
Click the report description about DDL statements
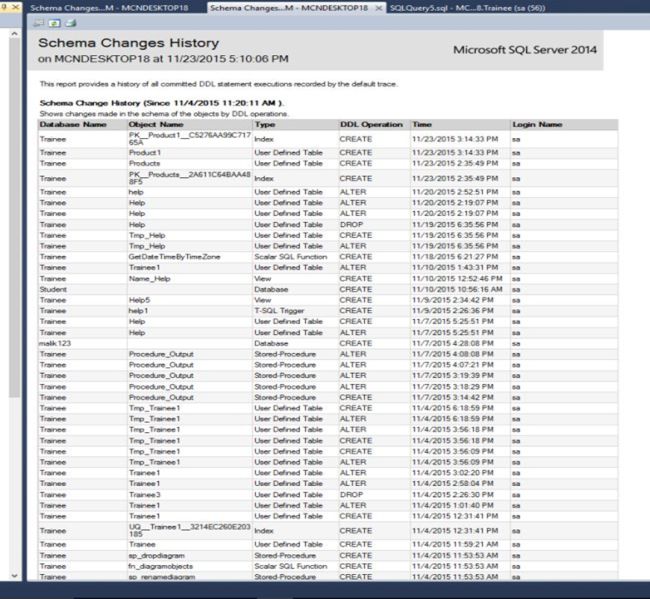[x=218, y=84]
